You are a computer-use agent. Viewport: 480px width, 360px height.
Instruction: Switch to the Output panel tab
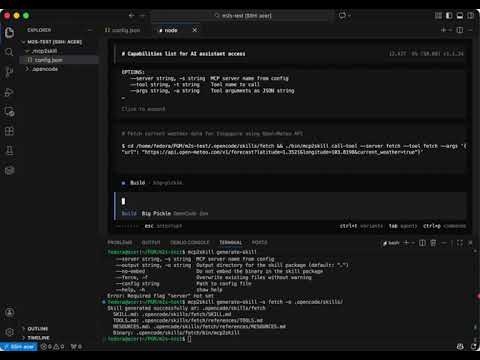(151, 242)
